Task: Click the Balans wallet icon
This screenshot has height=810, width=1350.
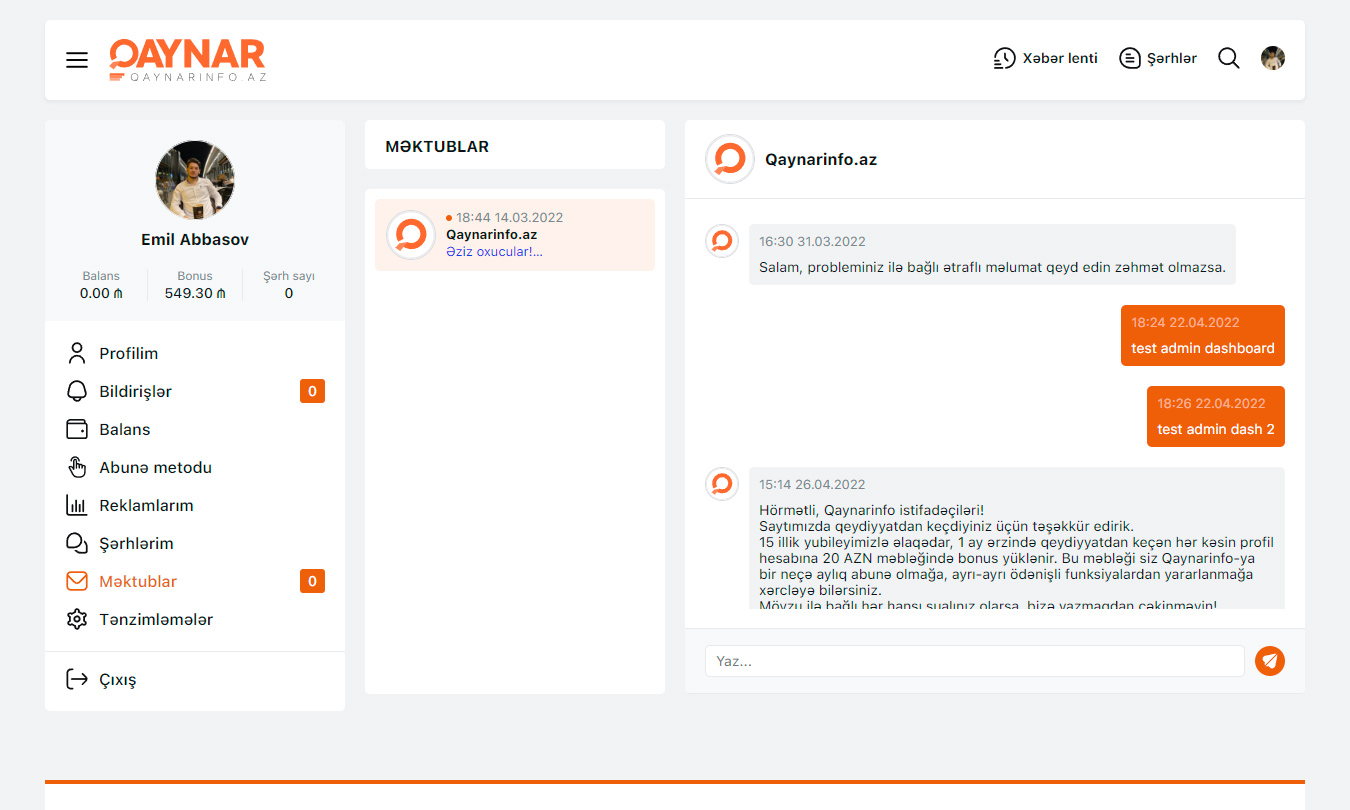Action: click(77, 429)
